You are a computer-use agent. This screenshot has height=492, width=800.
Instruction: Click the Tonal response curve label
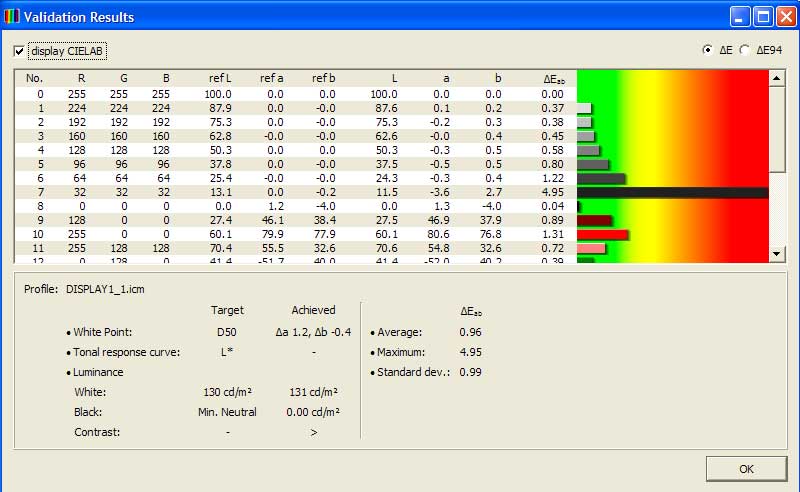(x=127, y=352)
